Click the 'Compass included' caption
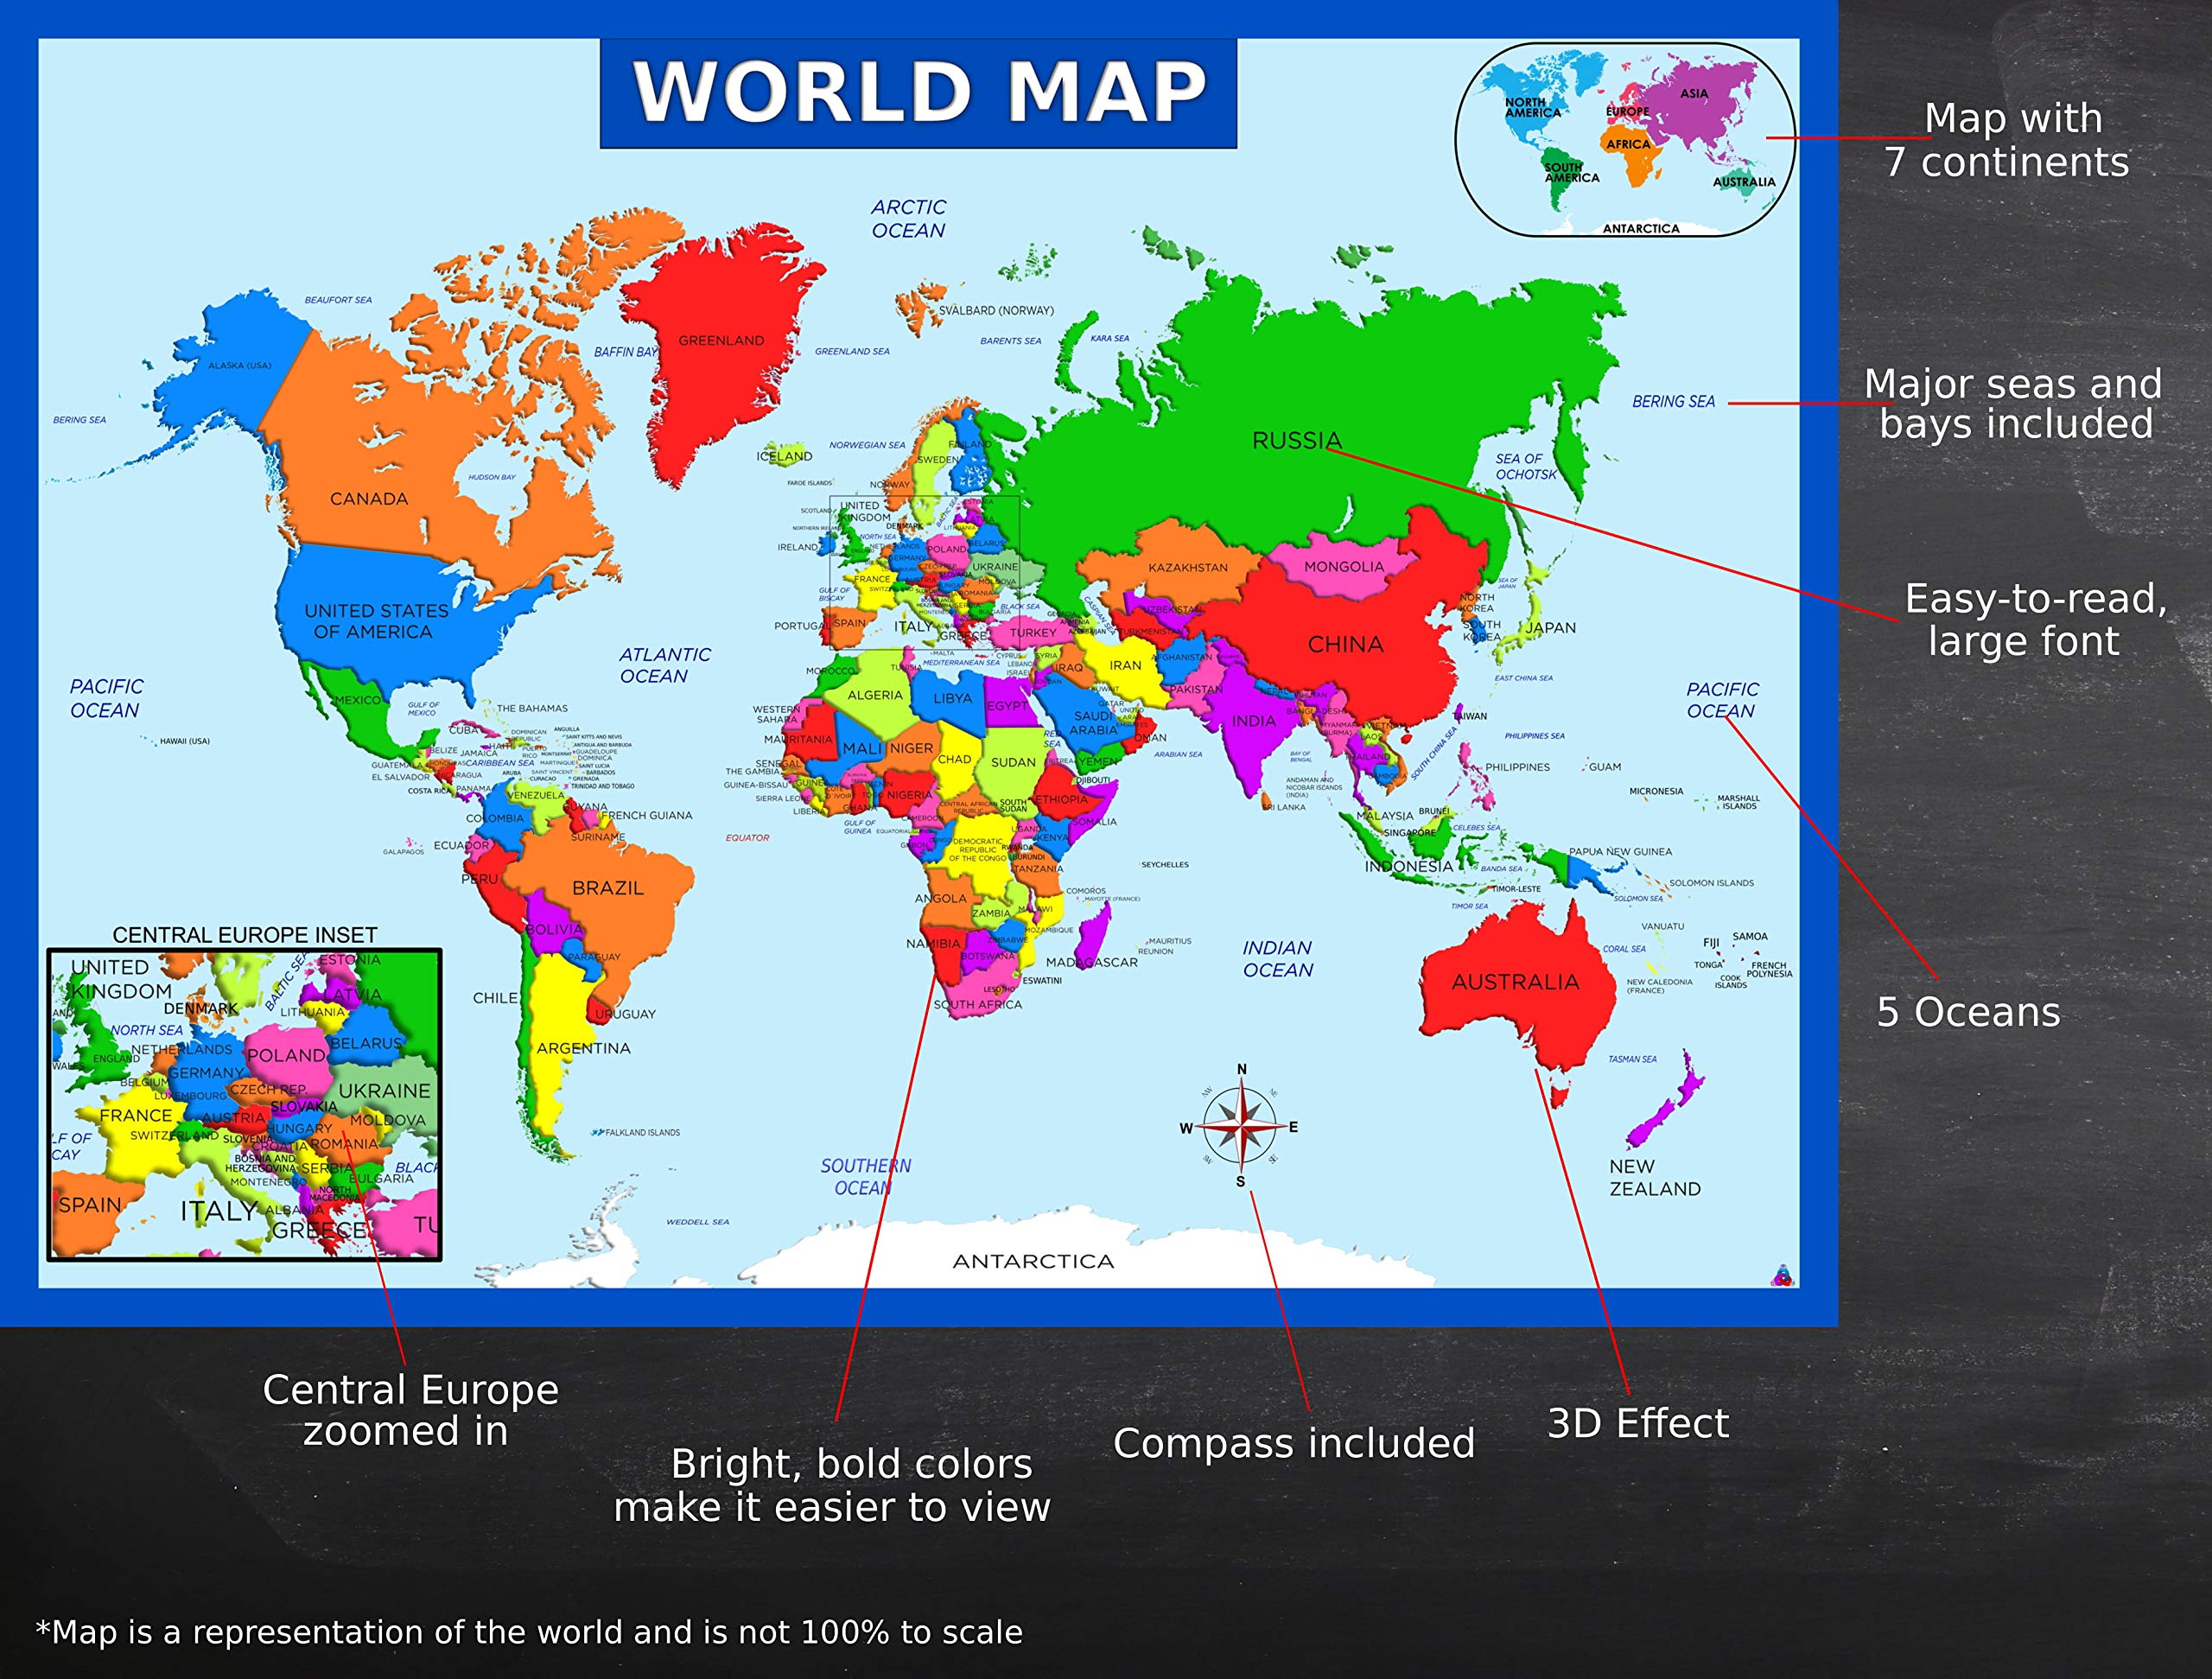Image resolution: width=2212 pixels, height=1679 pixels. point(1294,1443)
